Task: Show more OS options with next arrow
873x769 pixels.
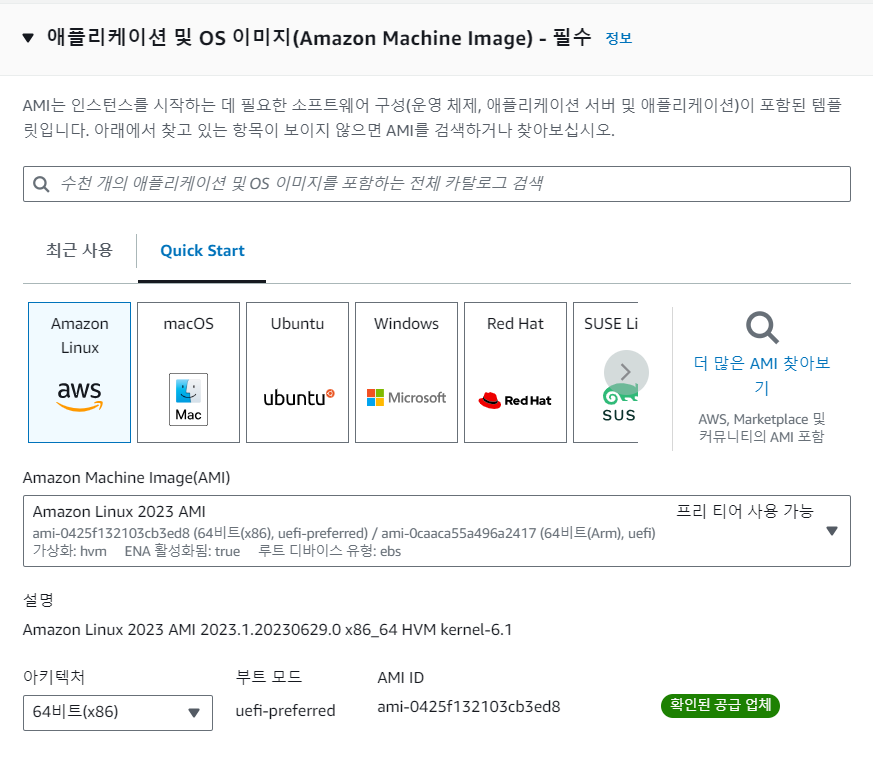Action: (626, 372)
